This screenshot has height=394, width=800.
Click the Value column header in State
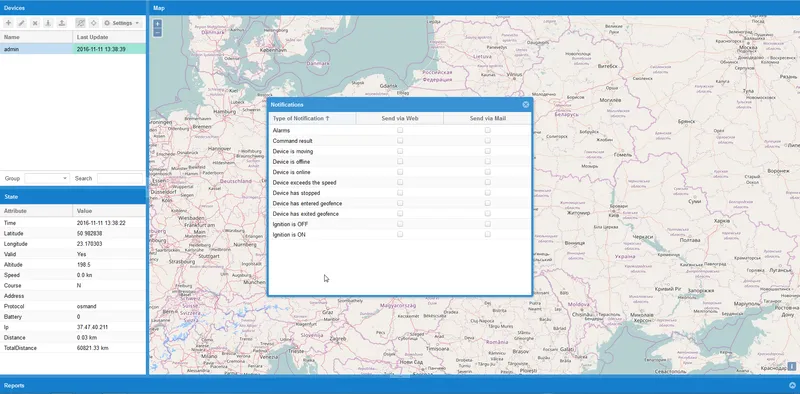[109, 211]
